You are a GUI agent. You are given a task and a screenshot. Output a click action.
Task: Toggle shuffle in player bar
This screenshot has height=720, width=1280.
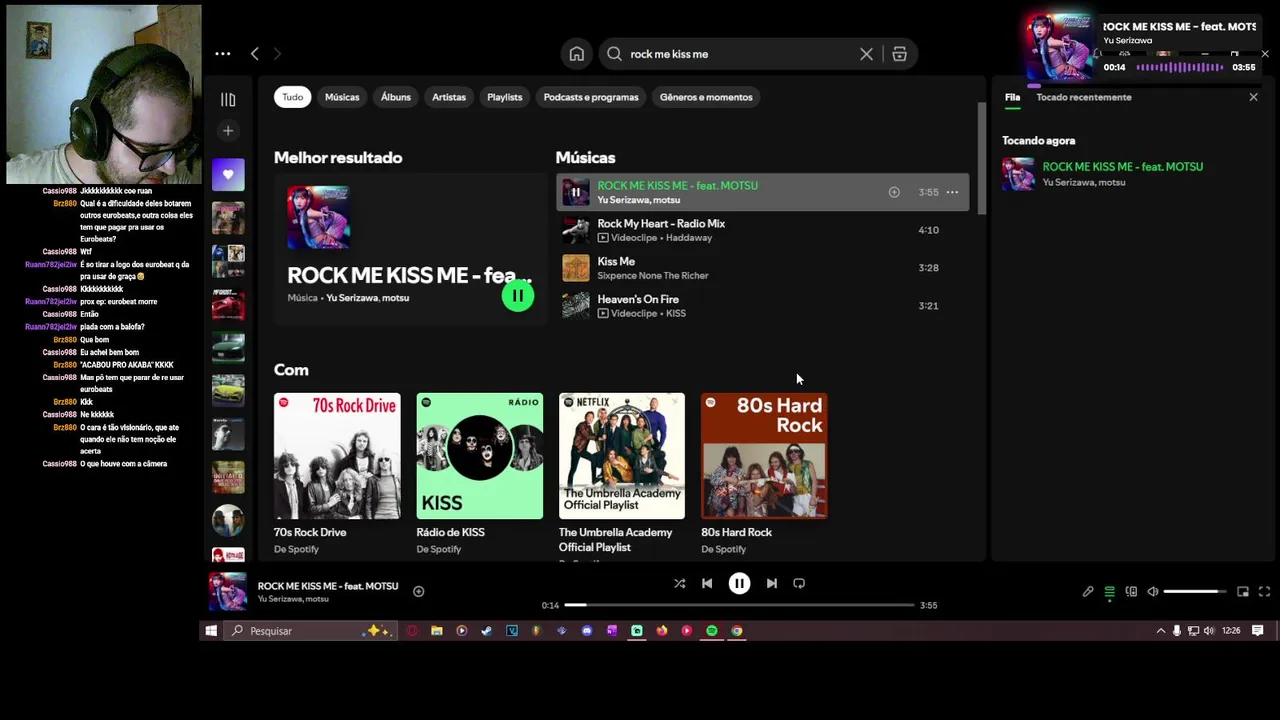(x=679, y=583)
